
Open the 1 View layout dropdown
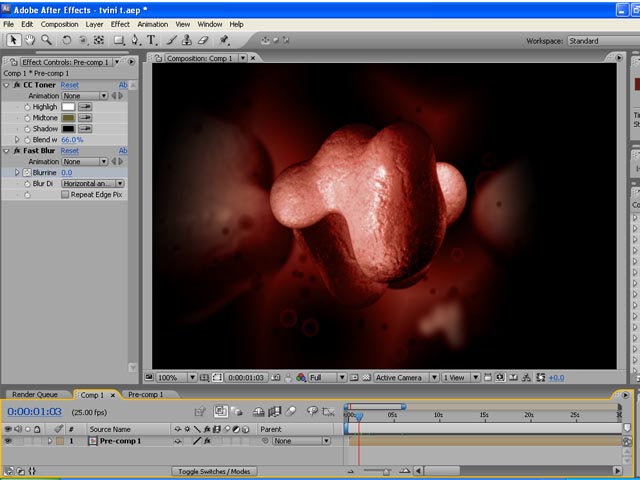point(460,378)
